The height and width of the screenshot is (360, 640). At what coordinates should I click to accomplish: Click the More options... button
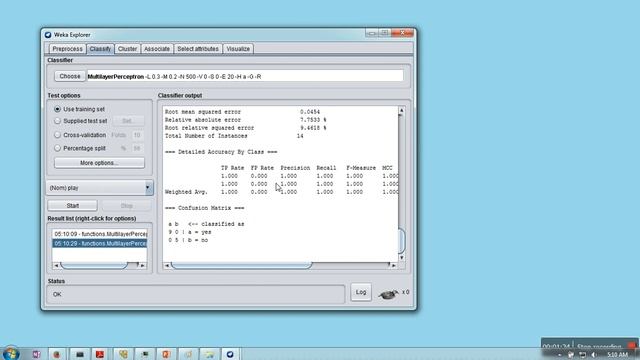pos(99,163)
